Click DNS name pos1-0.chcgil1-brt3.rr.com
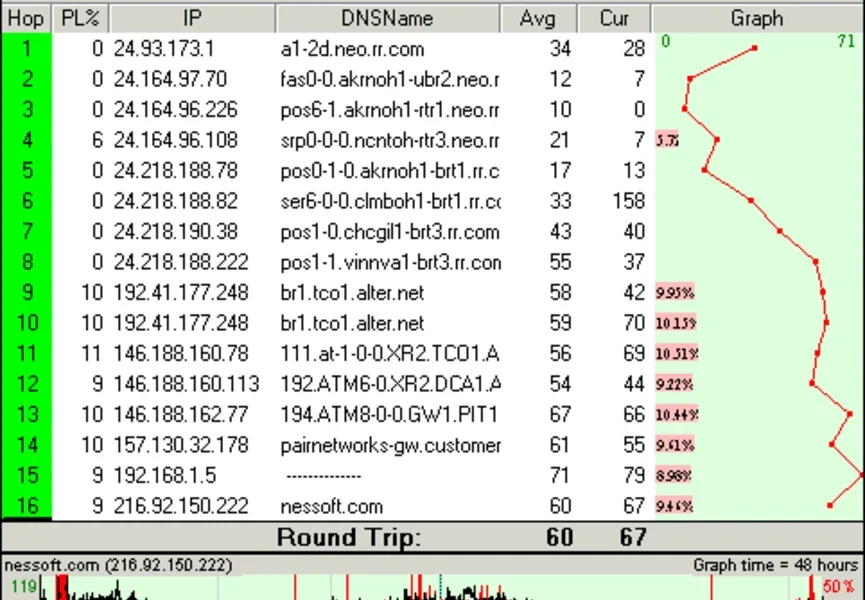Image resolution: width=865 pixels, height=600 pixels. (389, 232)
